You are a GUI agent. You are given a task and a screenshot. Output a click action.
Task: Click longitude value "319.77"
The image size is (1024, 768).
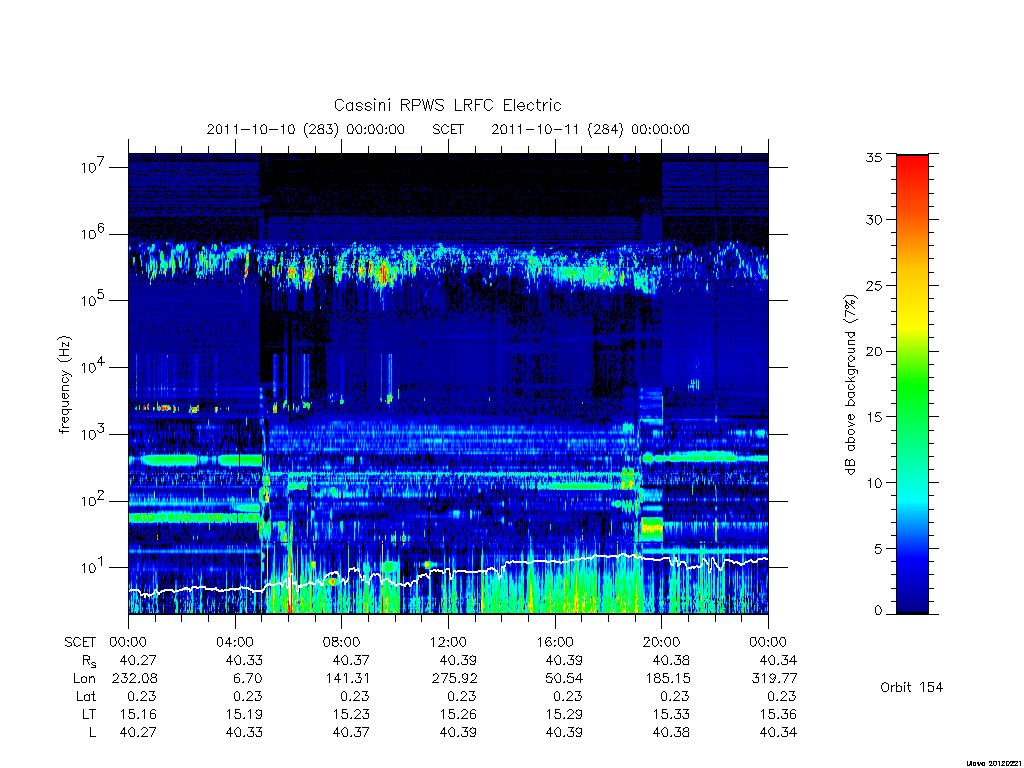(x=774, y=679)
